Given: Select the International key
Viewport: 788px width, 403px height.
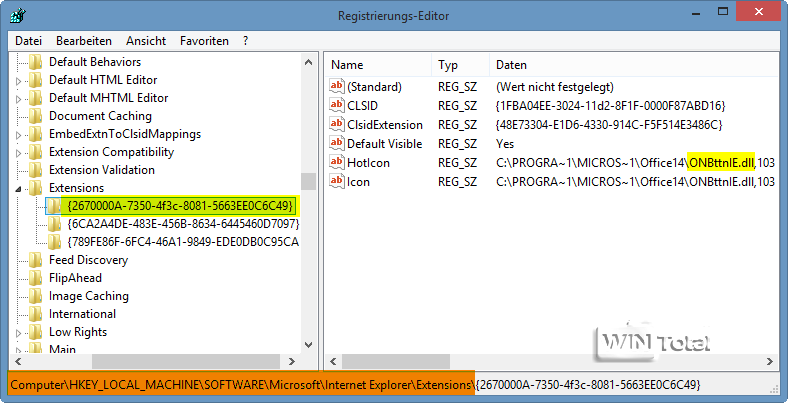Looking at the screenshot, I should point(82,315).
